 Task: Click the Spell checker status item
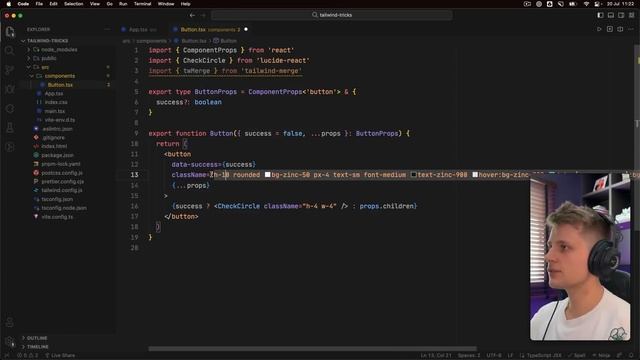tap(577, 356)
